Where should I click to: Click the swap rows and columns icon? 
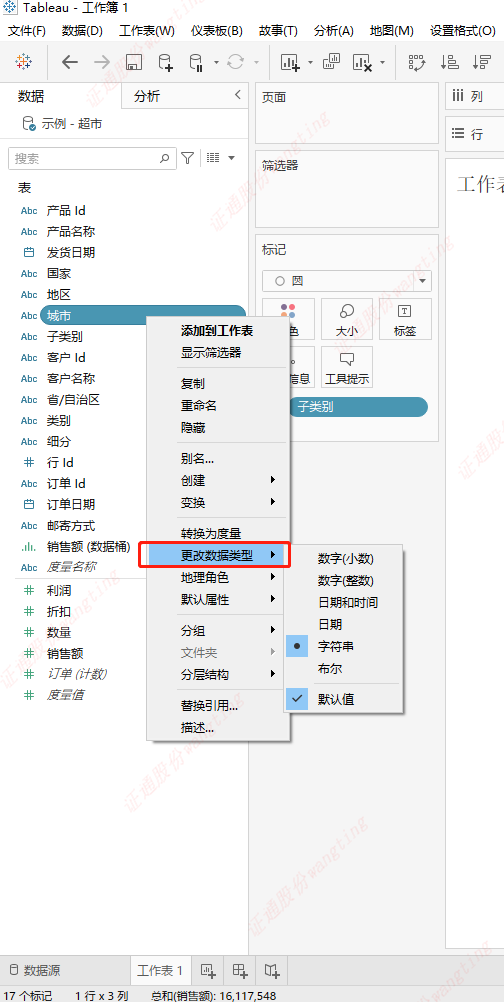click(417, 62)
